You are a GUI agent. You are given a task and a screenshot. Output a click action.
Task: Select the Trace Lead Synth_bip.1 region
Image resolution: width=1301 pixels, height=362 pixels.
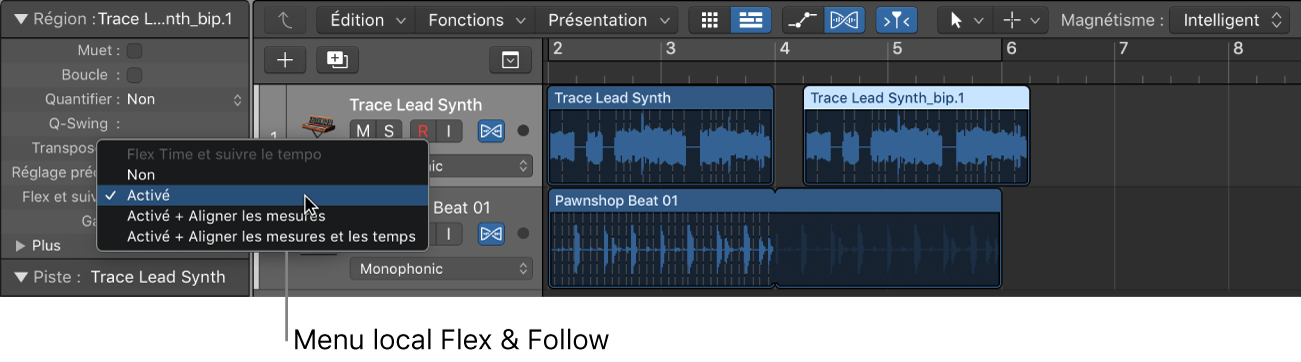tap(916, 136)
